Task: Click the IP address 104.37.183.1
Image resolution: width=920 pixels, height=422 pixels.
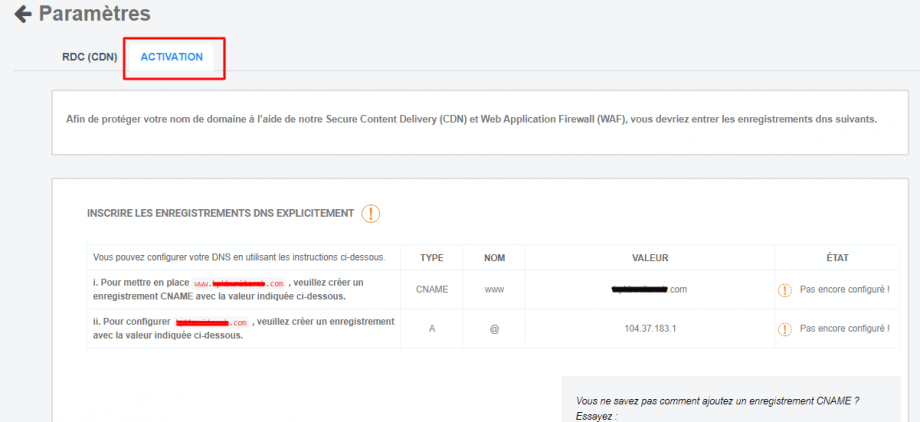Action: click(649, 329)
